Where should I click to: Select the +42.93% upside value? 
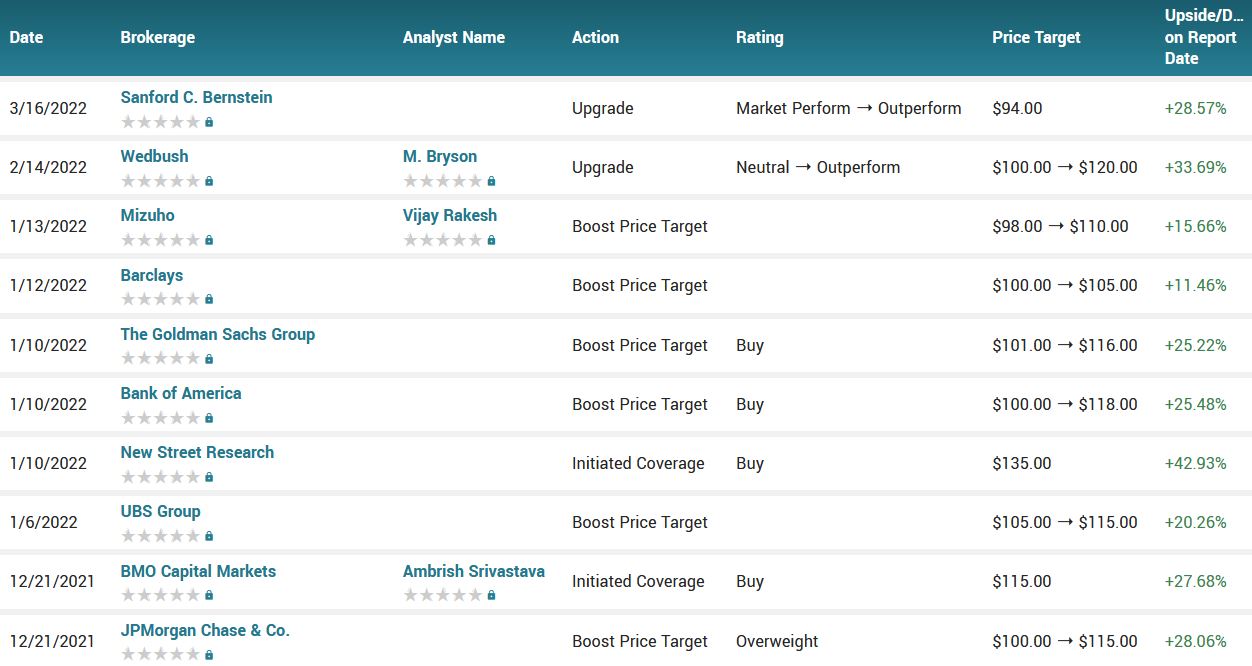coord(1196,463)
